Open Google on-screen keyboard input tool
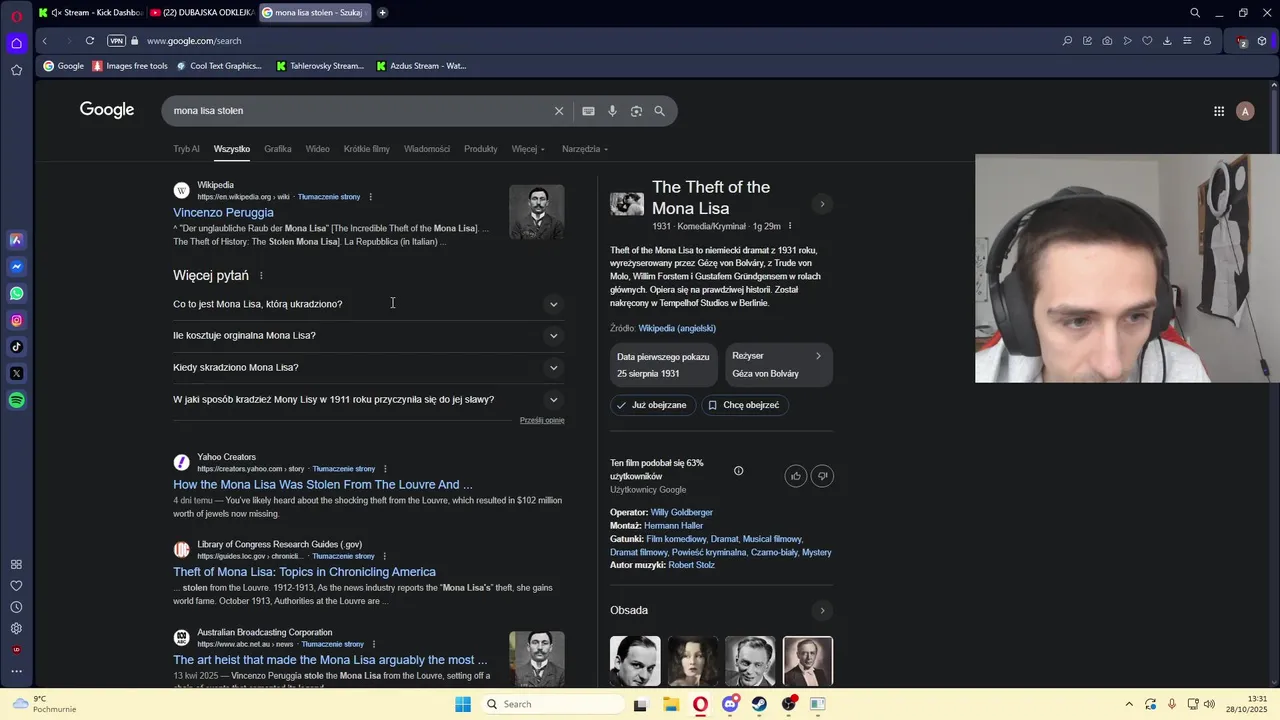The width and height of the screenshot is (1280, 720). [x=588, y=111]
